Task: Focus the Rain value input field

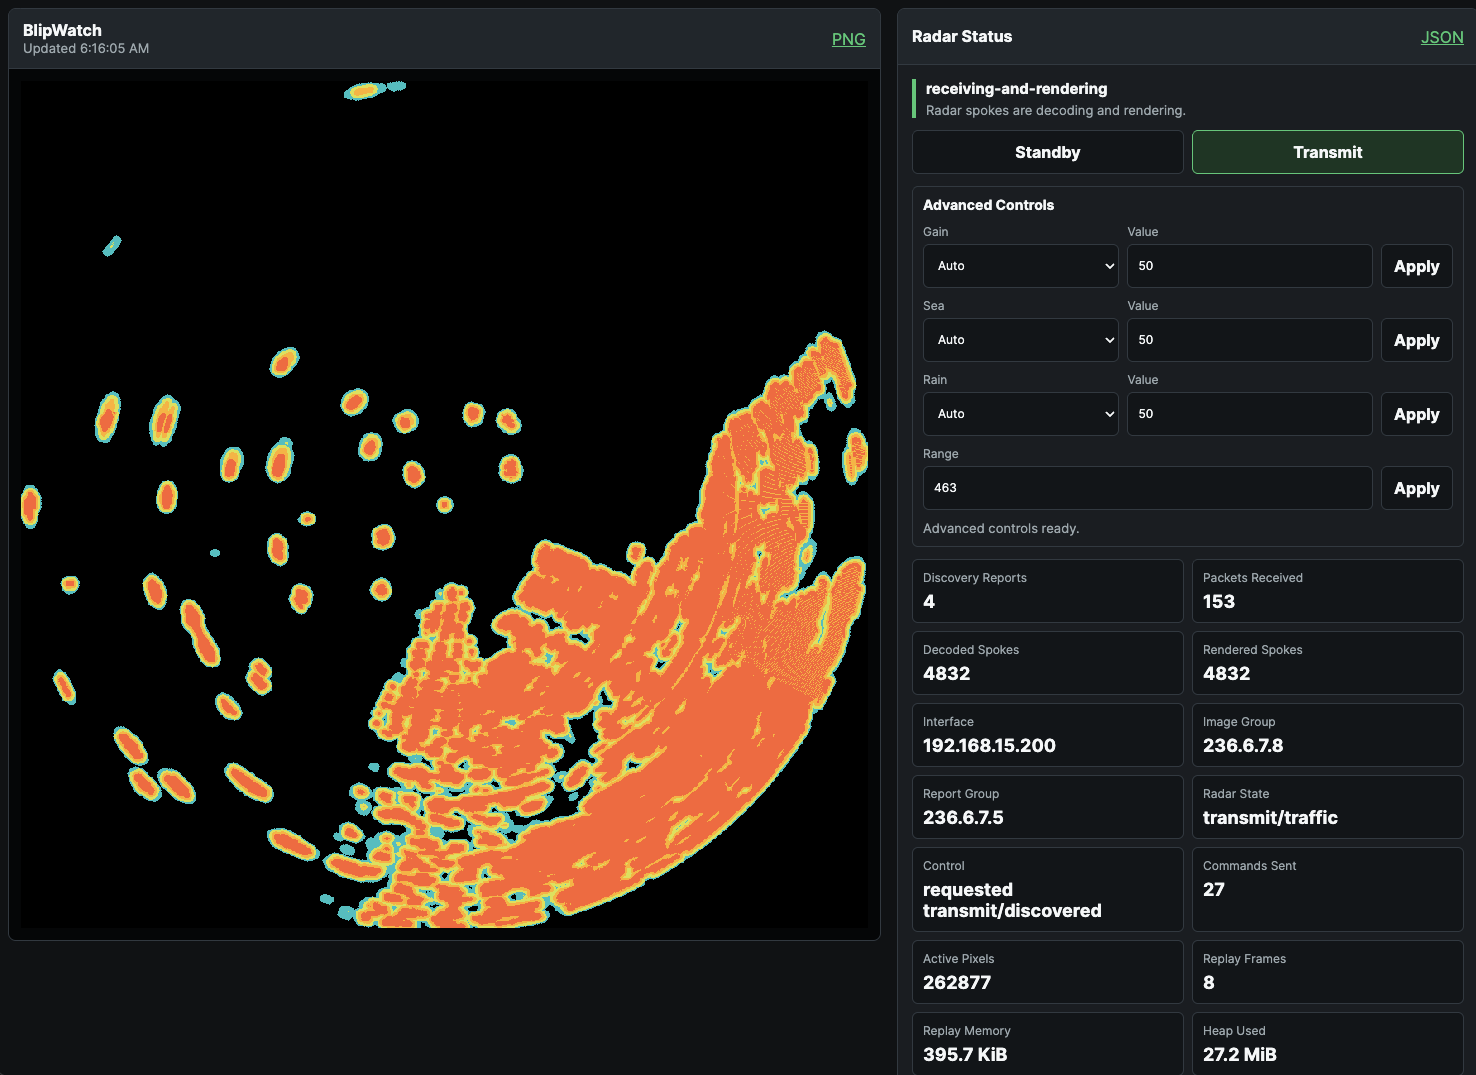Action: tap(1250, 414)
